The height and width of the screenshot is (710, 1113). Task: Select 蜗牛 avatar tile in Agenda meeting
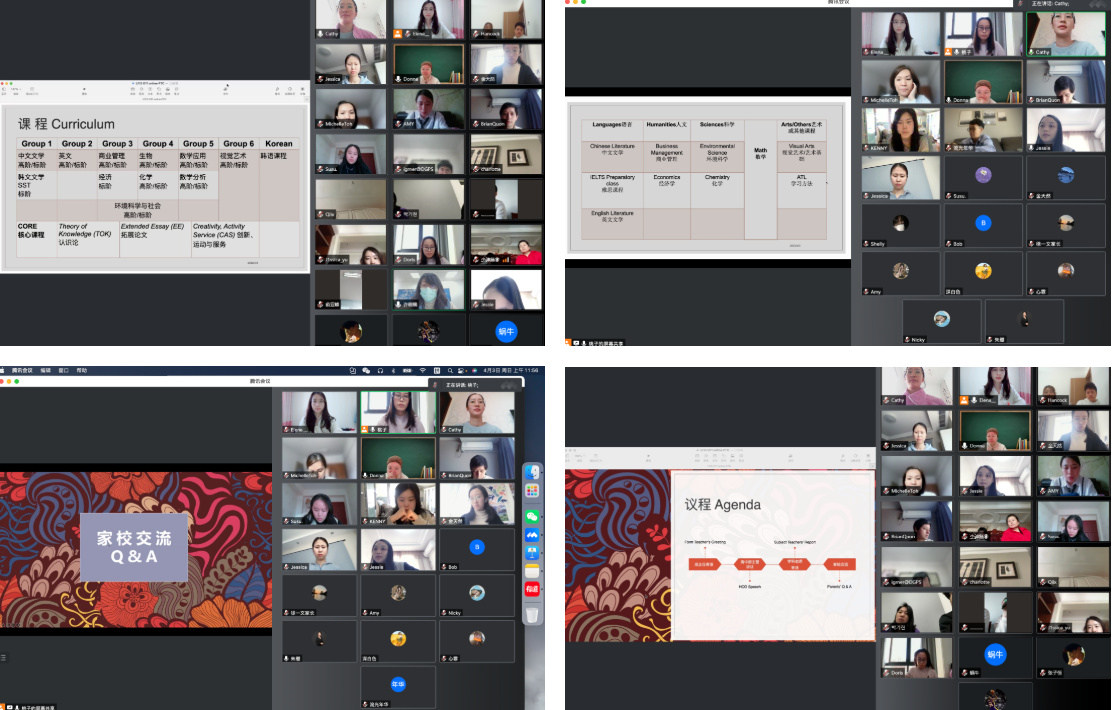point(995,657)
